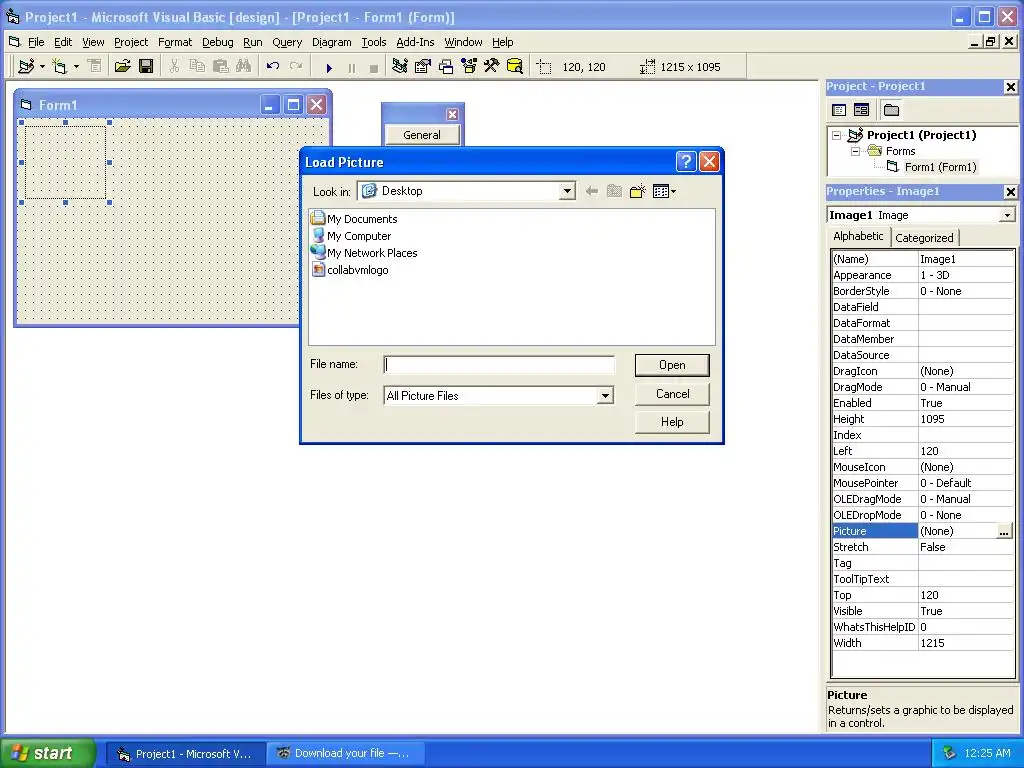Click the Cut scissors toolbar icon
This screenshot has height=768, width=1024.
click(174, 66)
